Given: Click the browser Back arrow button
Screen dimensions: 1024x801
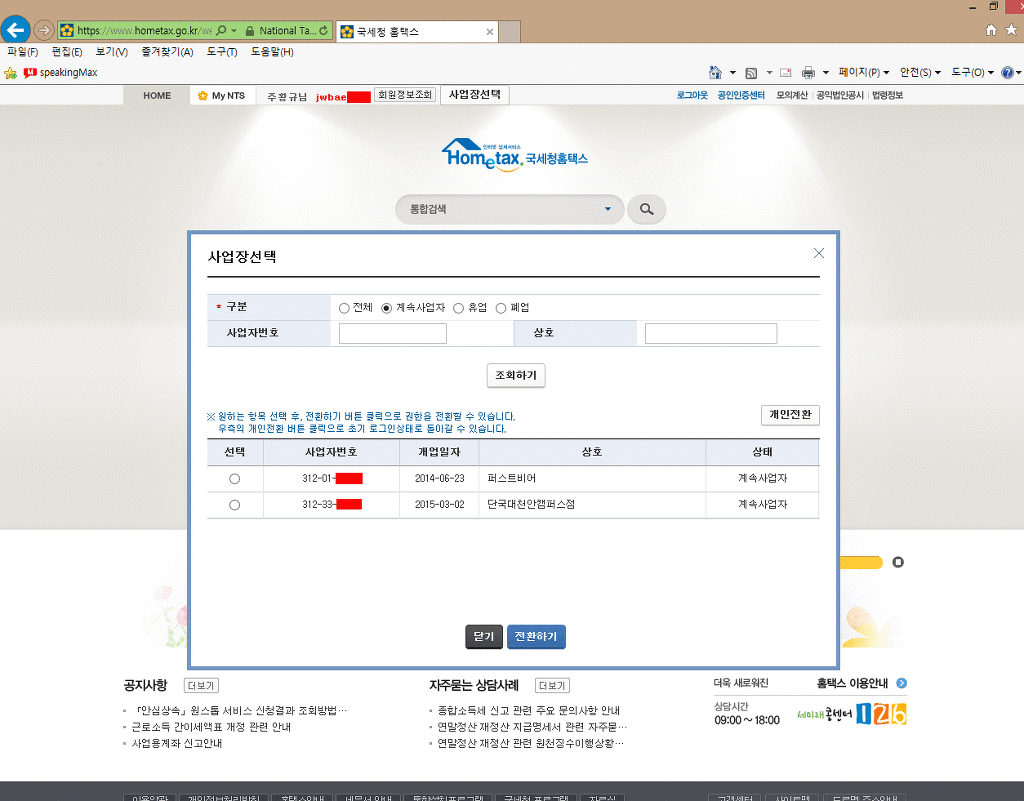Looking at the screenshot, I should tap(16, 30).
